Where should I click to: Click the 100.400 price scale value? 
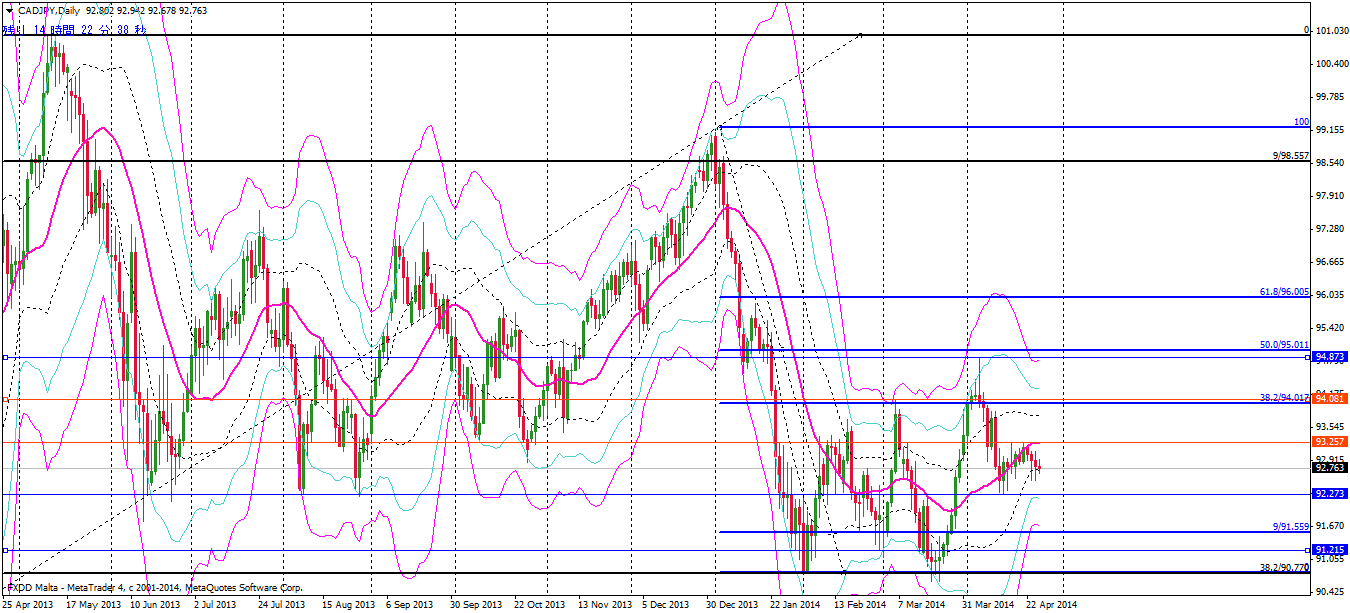(1331, 64)
